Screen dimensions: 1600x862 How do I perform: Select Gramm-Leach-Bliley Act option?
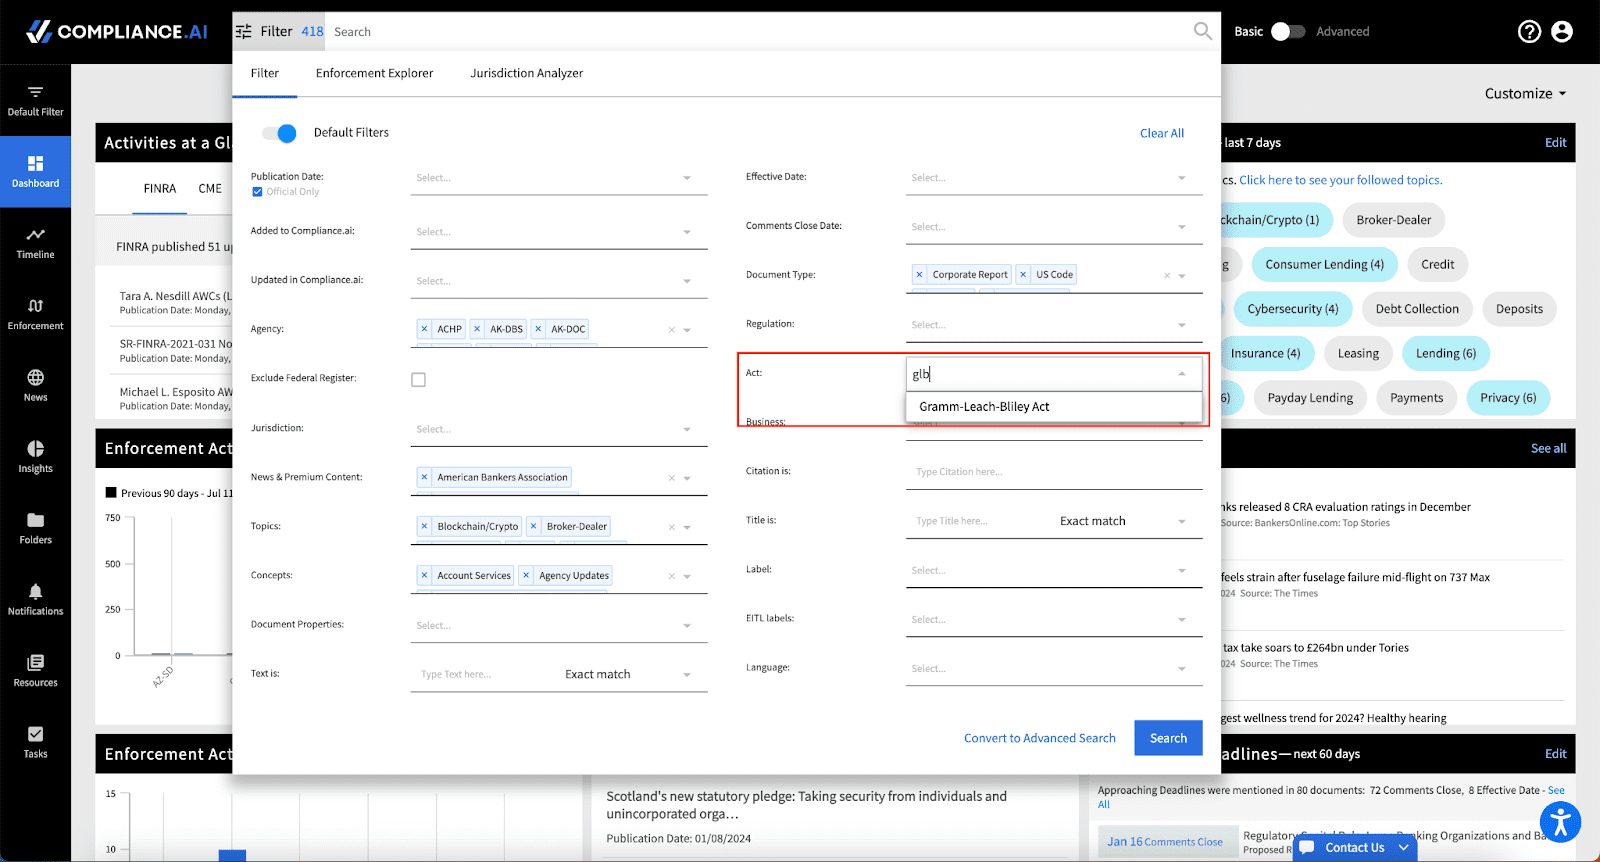point(1054,407)
